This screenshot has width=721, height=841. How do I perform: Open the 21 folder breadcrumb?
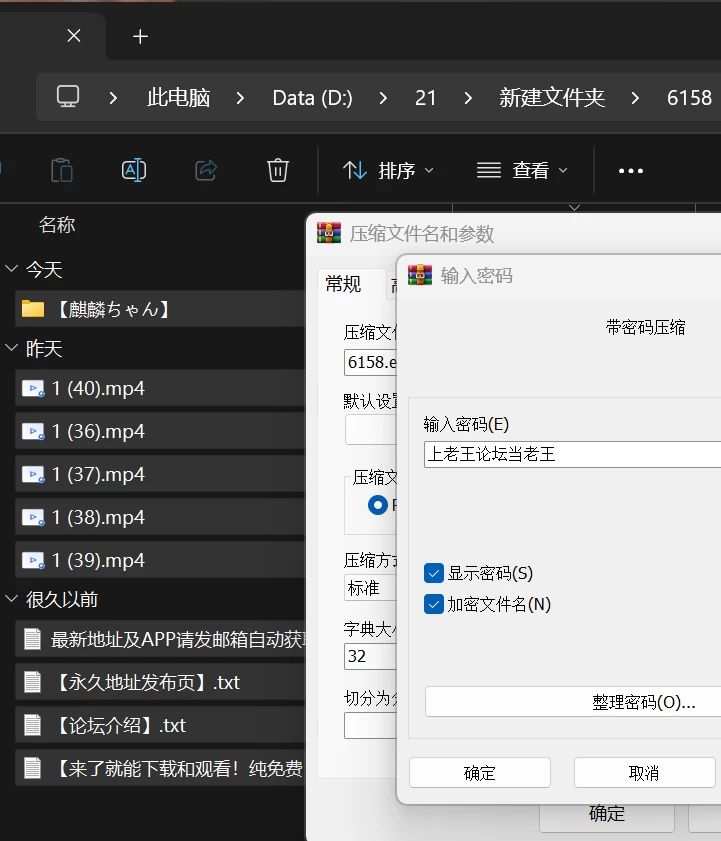coord(425,98)
